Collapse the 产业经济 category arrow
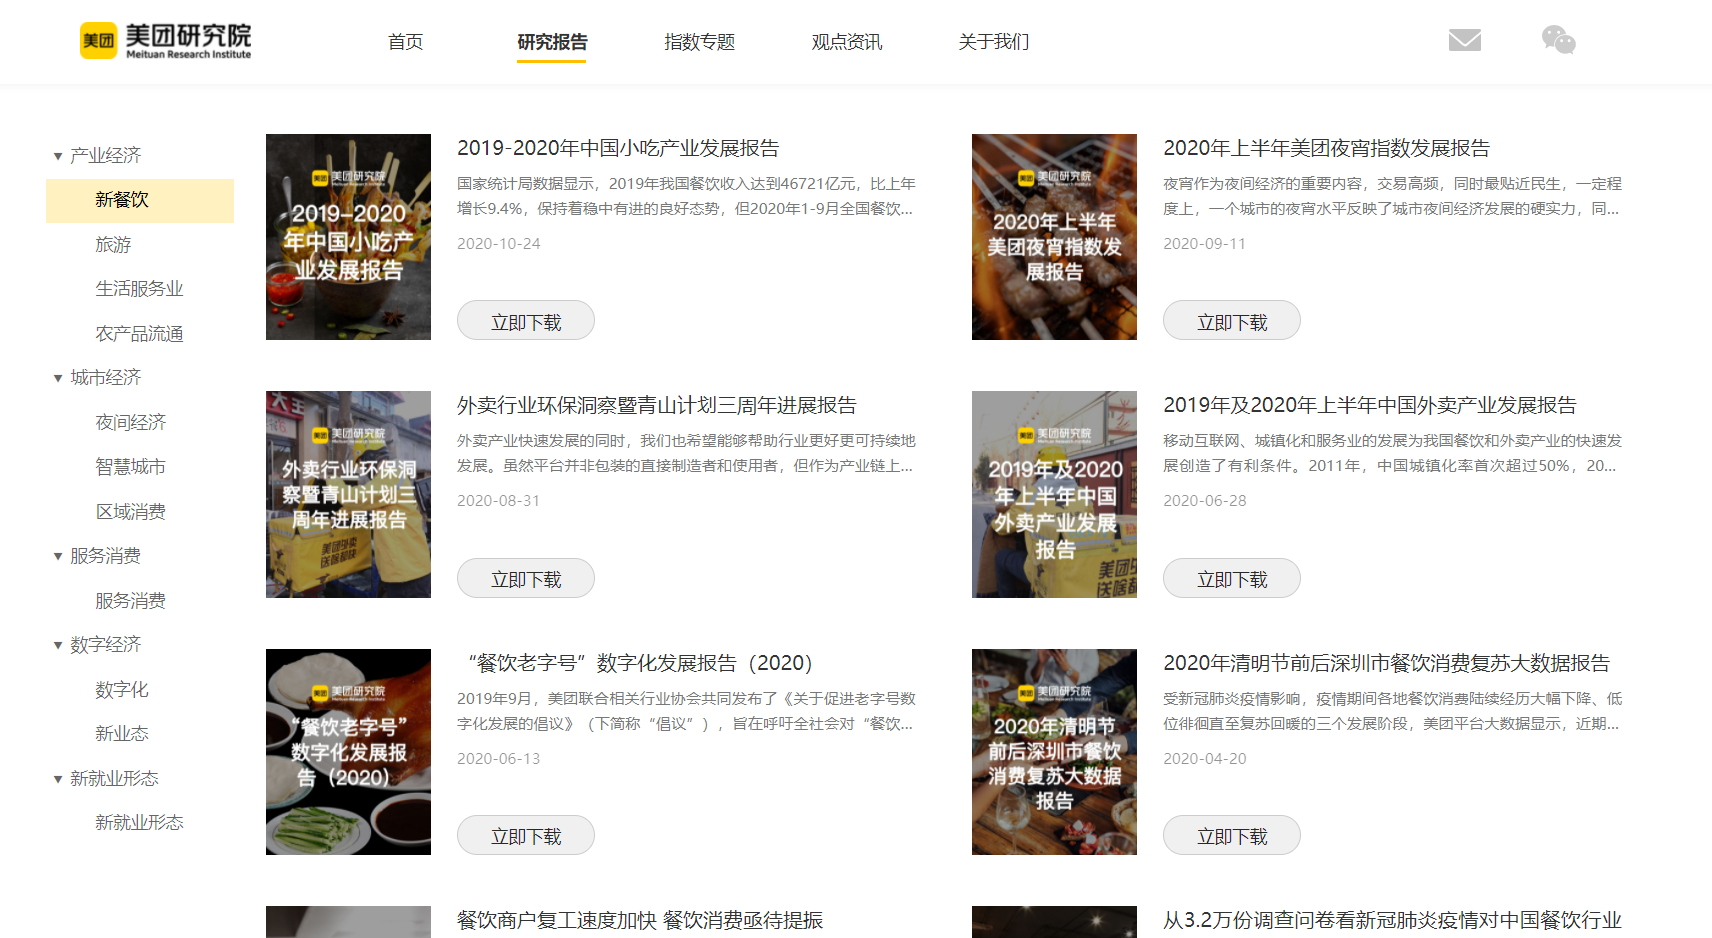 [x=58, y=156]
